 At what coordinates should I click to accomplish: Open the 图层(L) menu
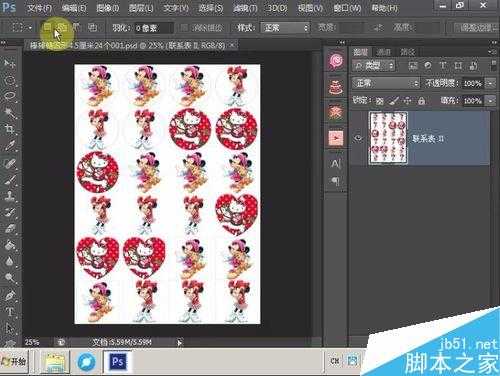tap(141, 8)
